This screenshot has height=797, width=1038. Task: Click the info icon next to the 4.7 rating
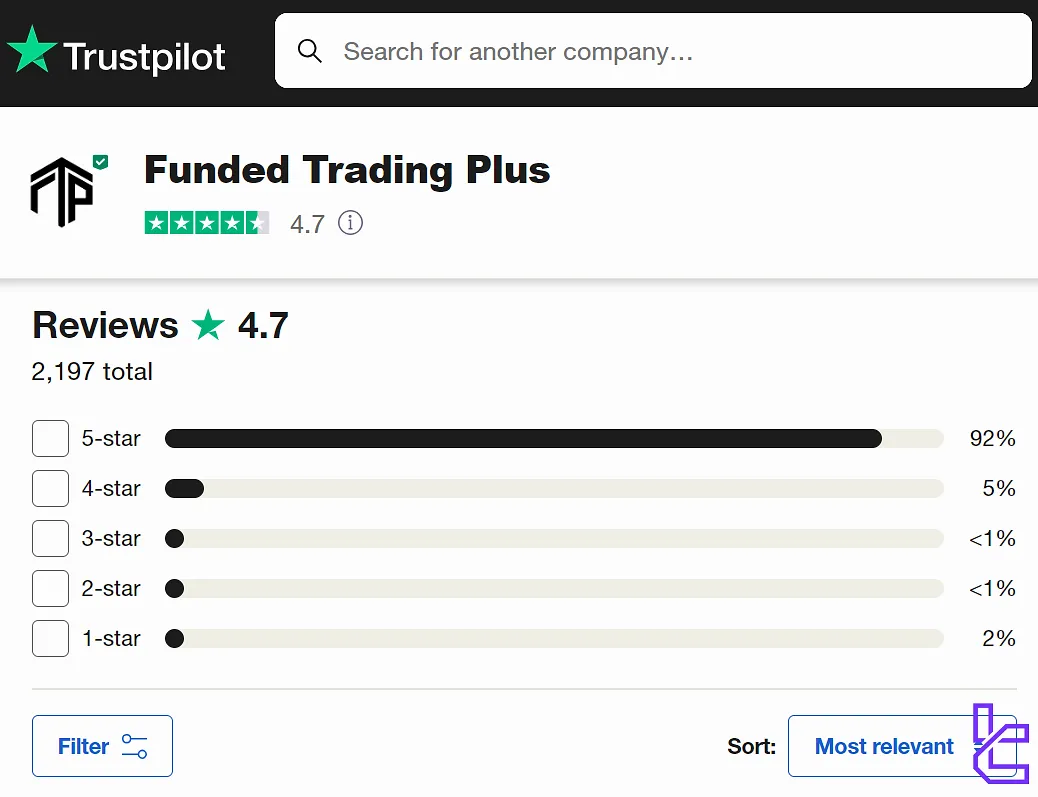pos(350,223)
